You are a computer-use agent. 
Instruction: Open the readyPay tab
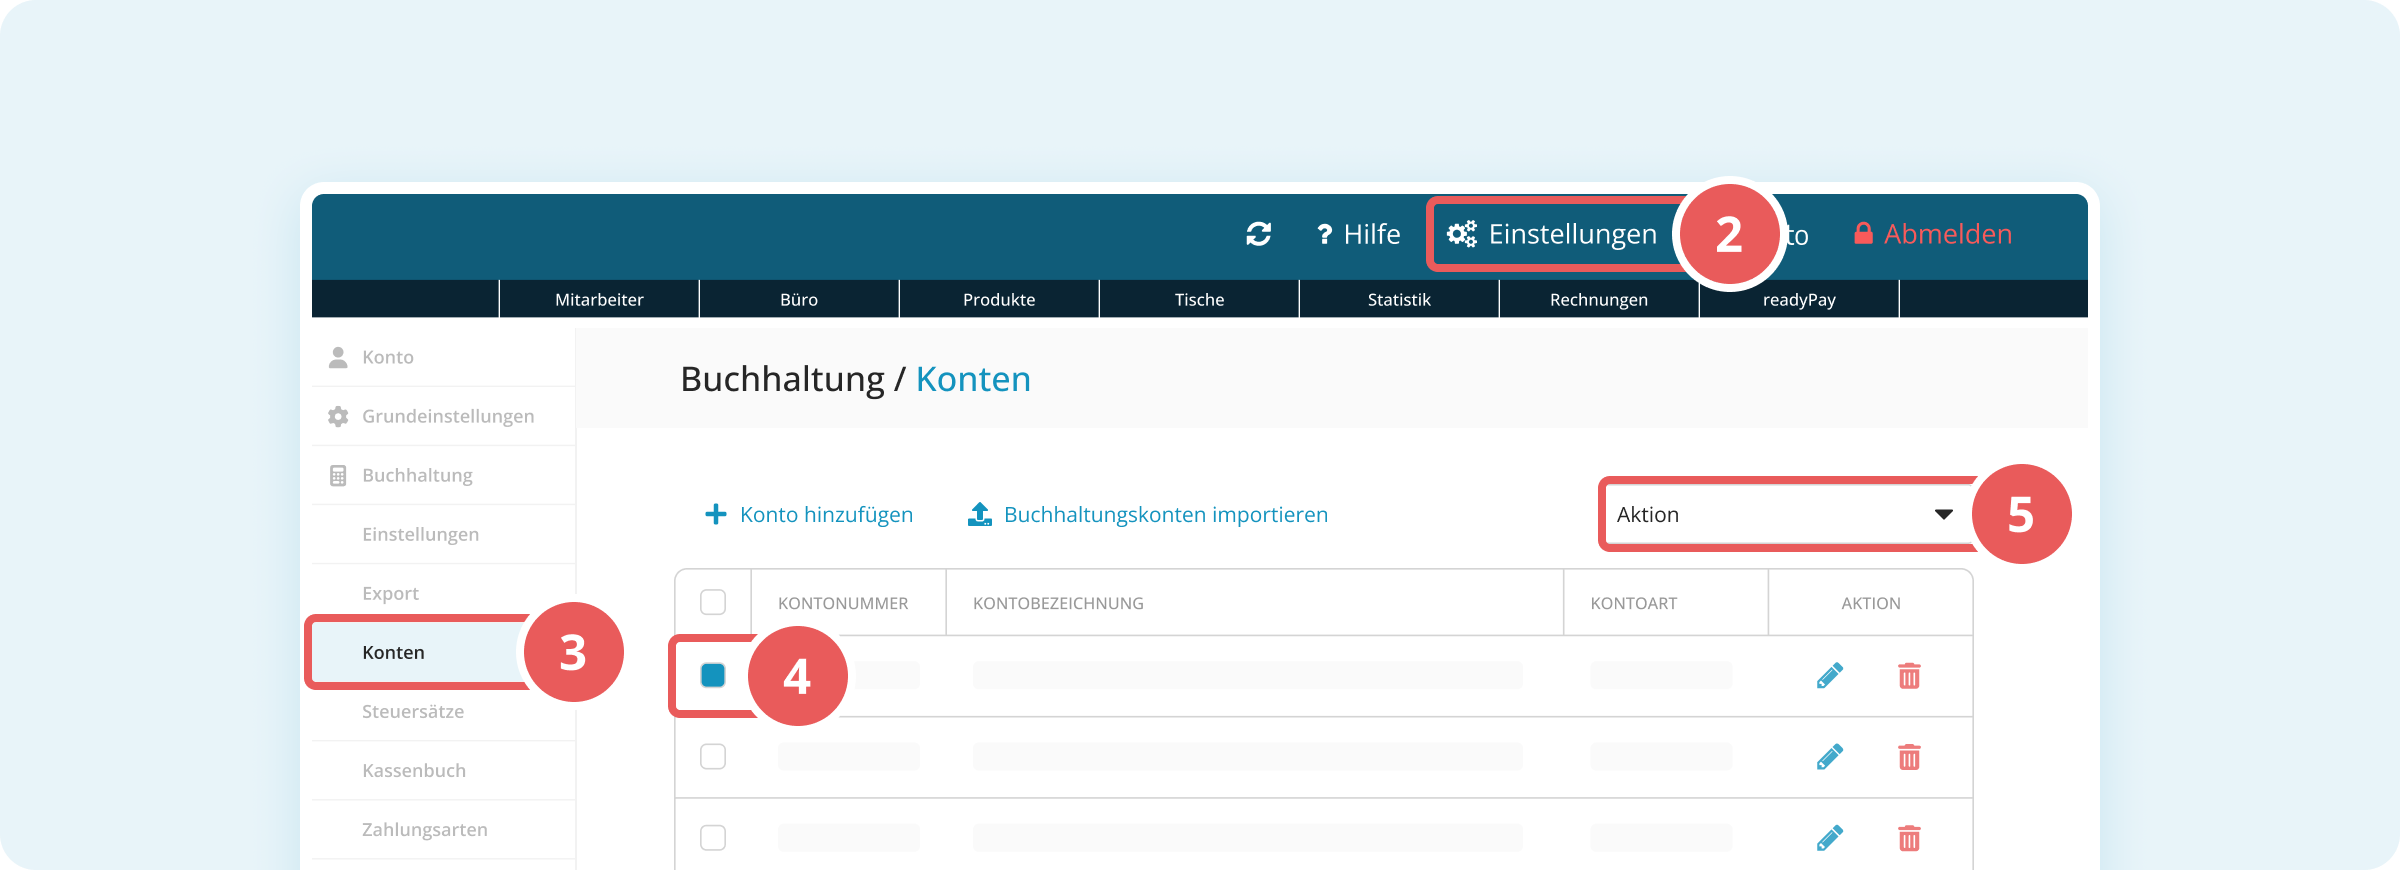coord(1799,299)
